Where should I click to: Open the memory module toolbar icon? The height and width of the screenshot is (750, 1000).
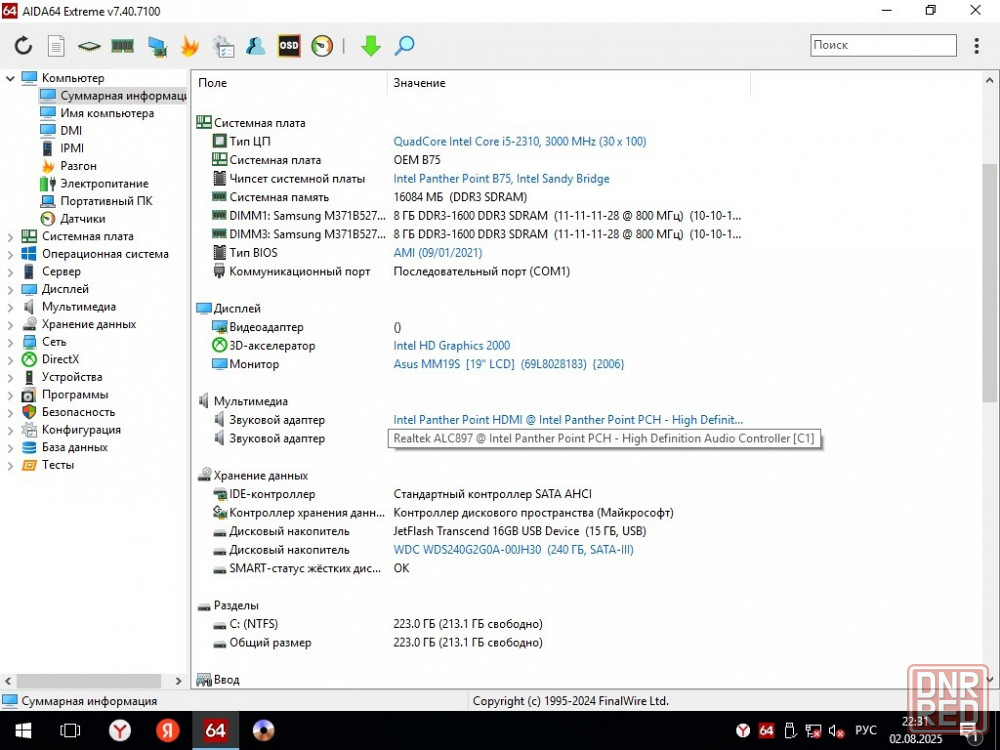coord(122,45)
